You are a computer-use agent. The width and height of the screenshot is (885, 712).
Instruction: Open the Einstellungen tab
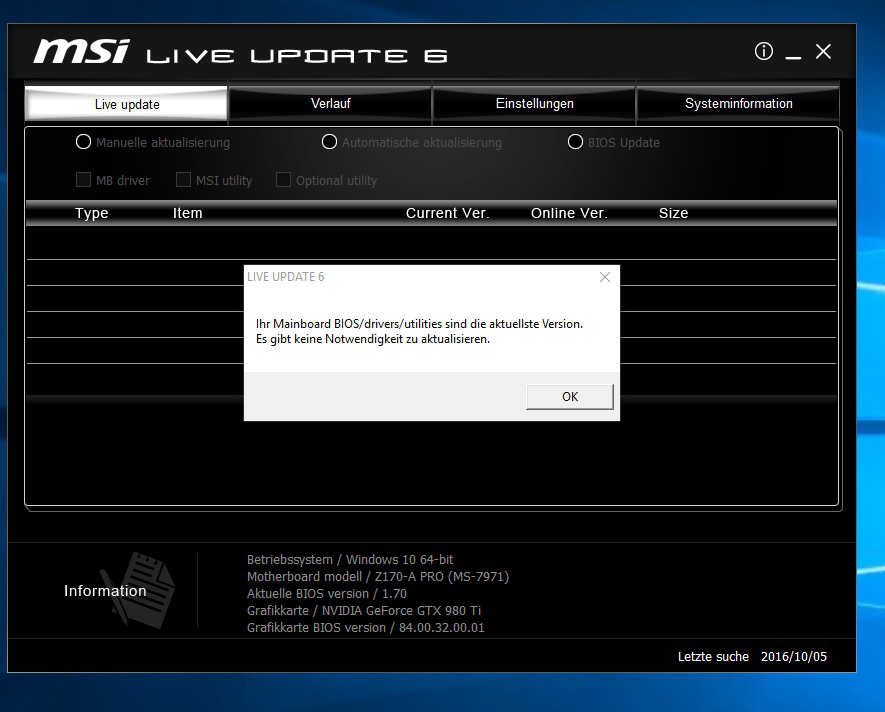(x=534, y=104)
